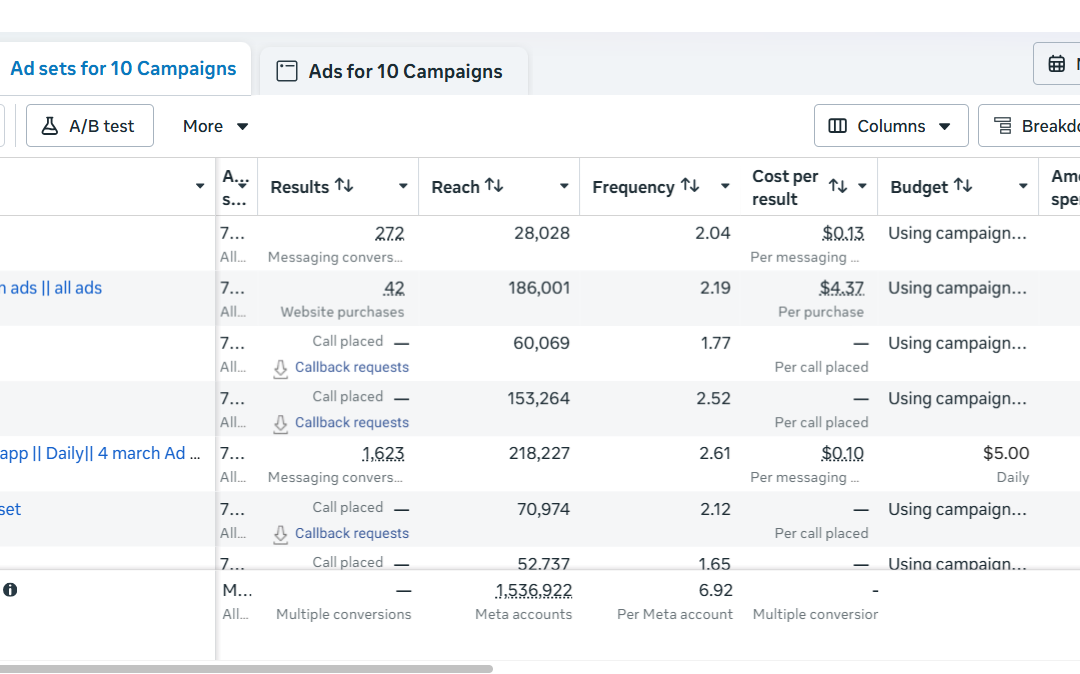Image resolution: width=1080 pixels, height=674 pixels.
Task: Open the Breakdown menu
Action: point(1029,126)
